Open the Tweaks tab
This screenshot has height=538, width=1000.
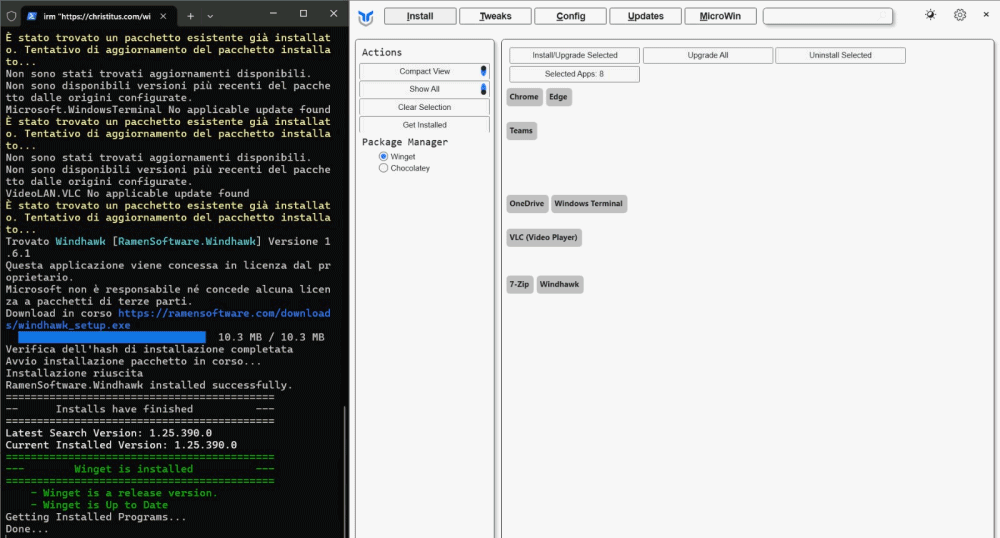[496, 16]
